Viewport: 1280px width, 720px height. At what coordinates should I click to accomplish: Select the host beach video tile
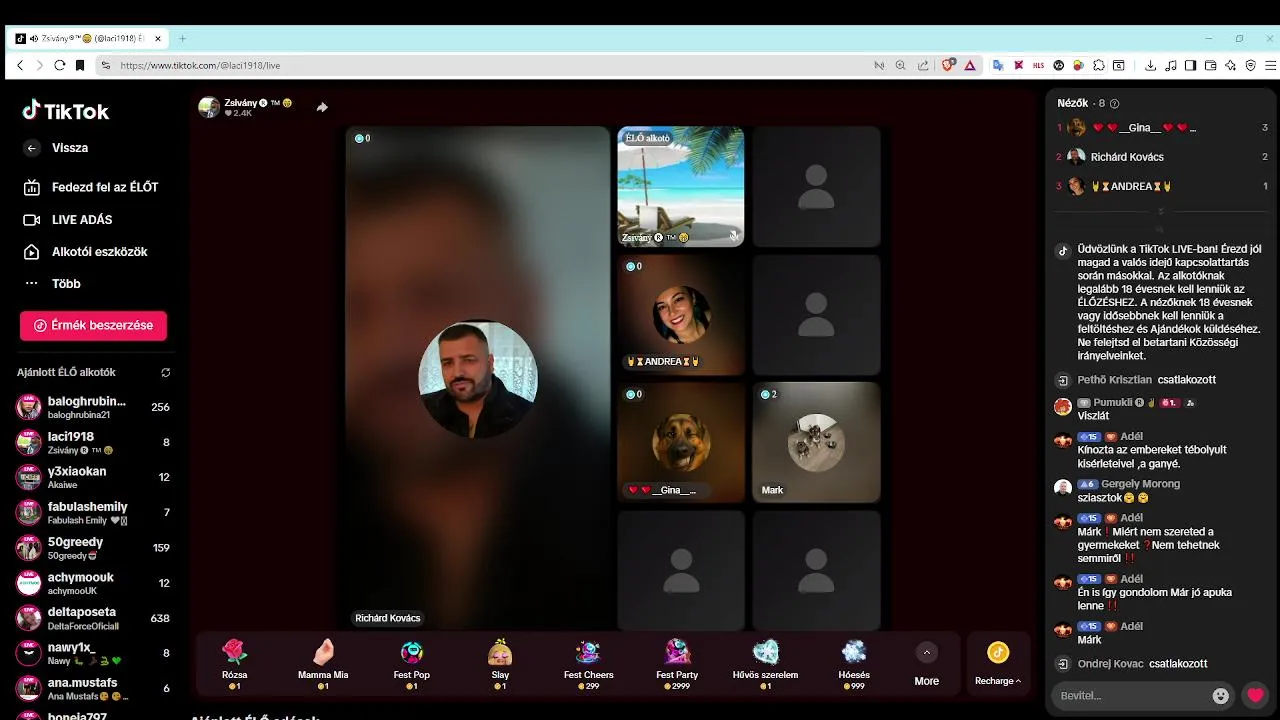tap(680, 186)
